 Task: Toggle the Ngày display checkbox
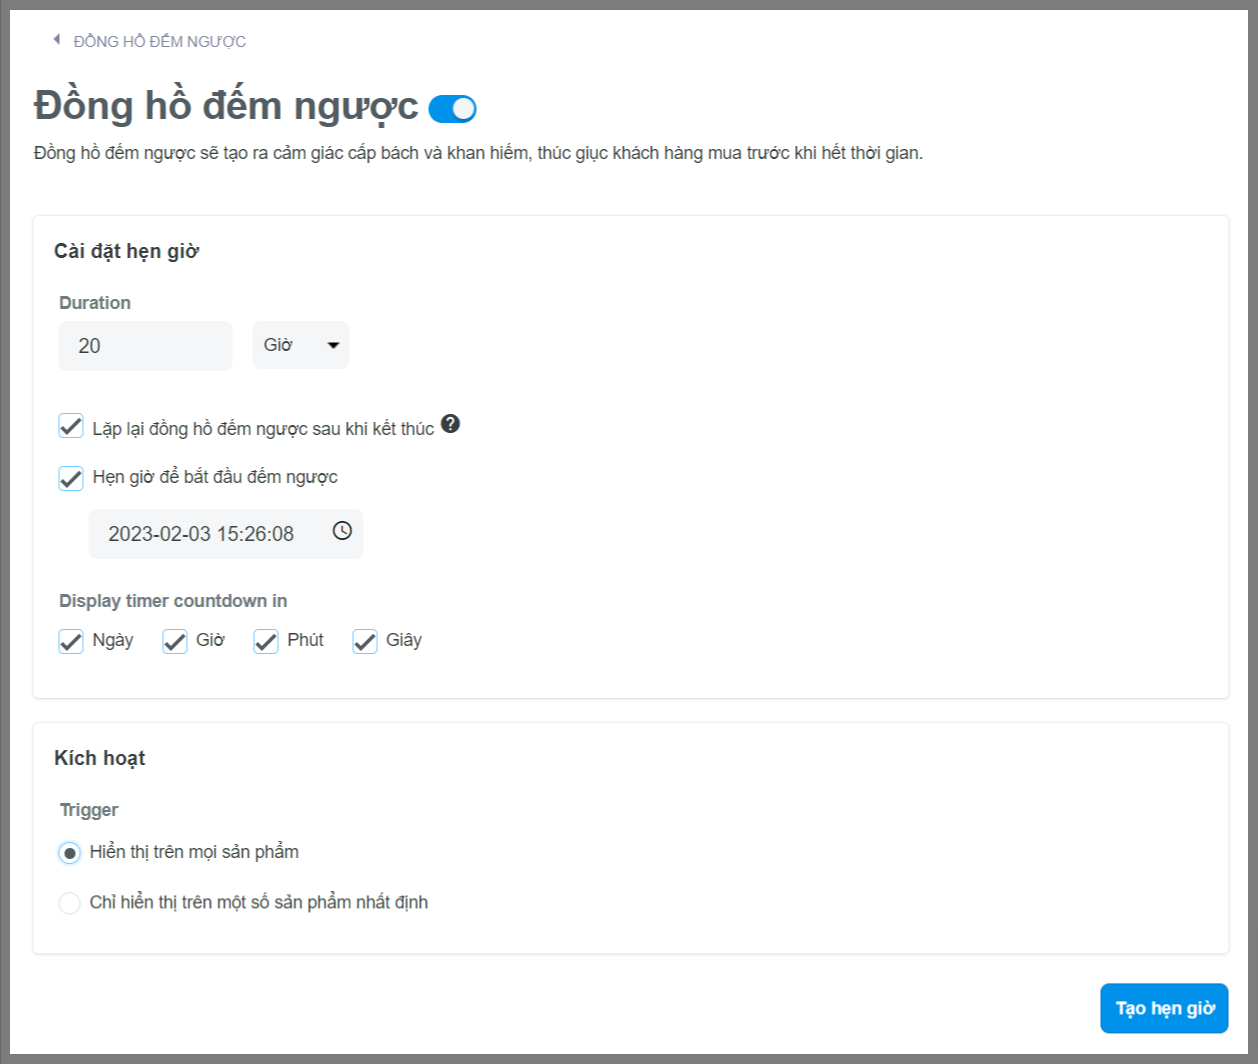[x=71, y=642]
